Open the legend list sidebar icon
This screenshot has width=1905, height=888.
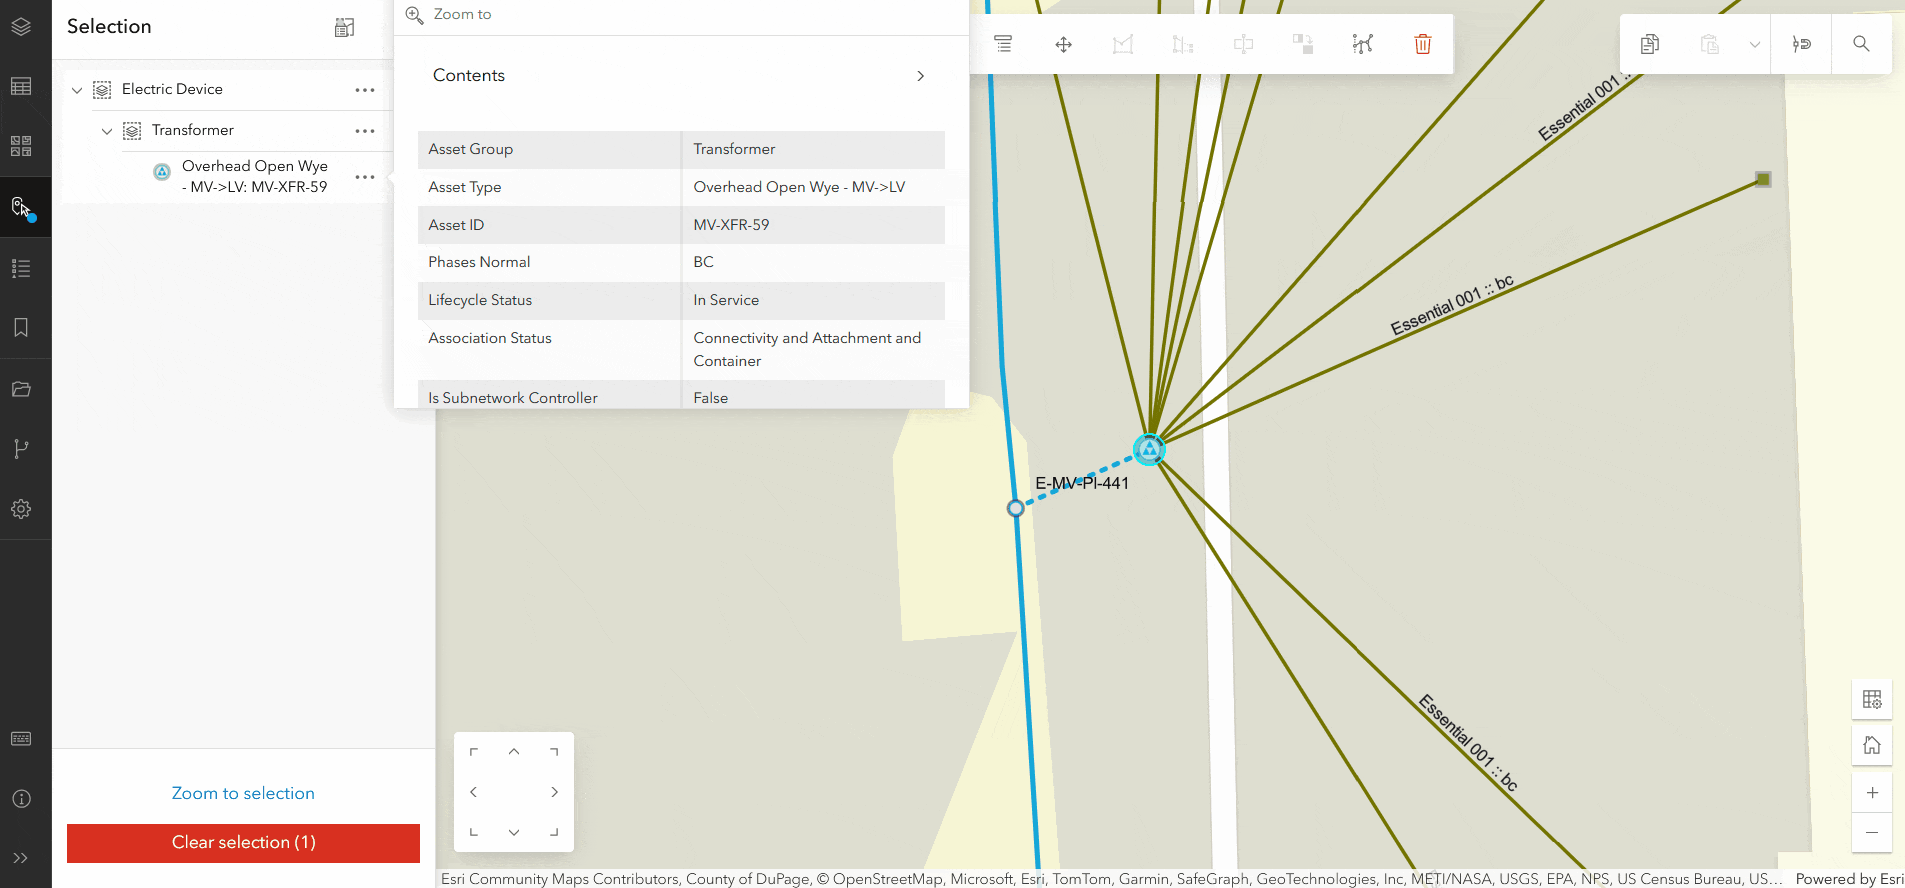(x=21, y=268)
